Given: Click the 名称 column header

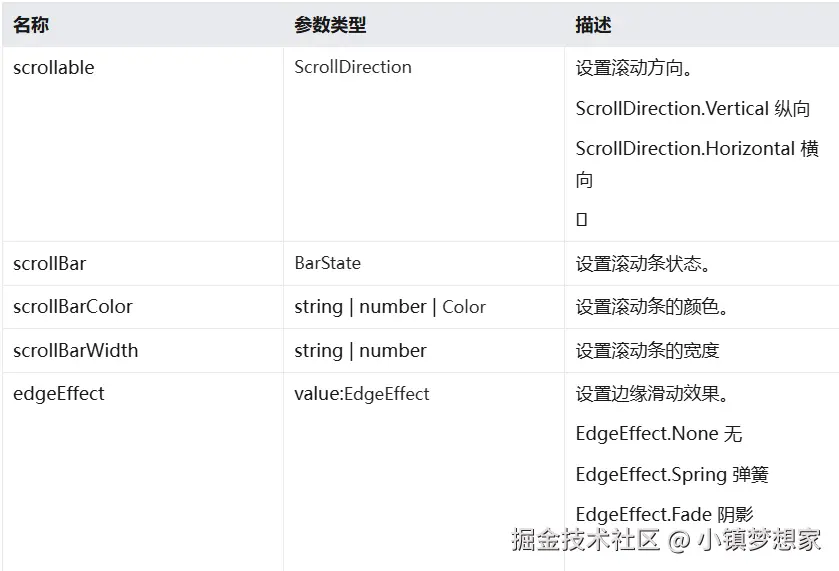Looking at the screenshot, I should 31,25.
